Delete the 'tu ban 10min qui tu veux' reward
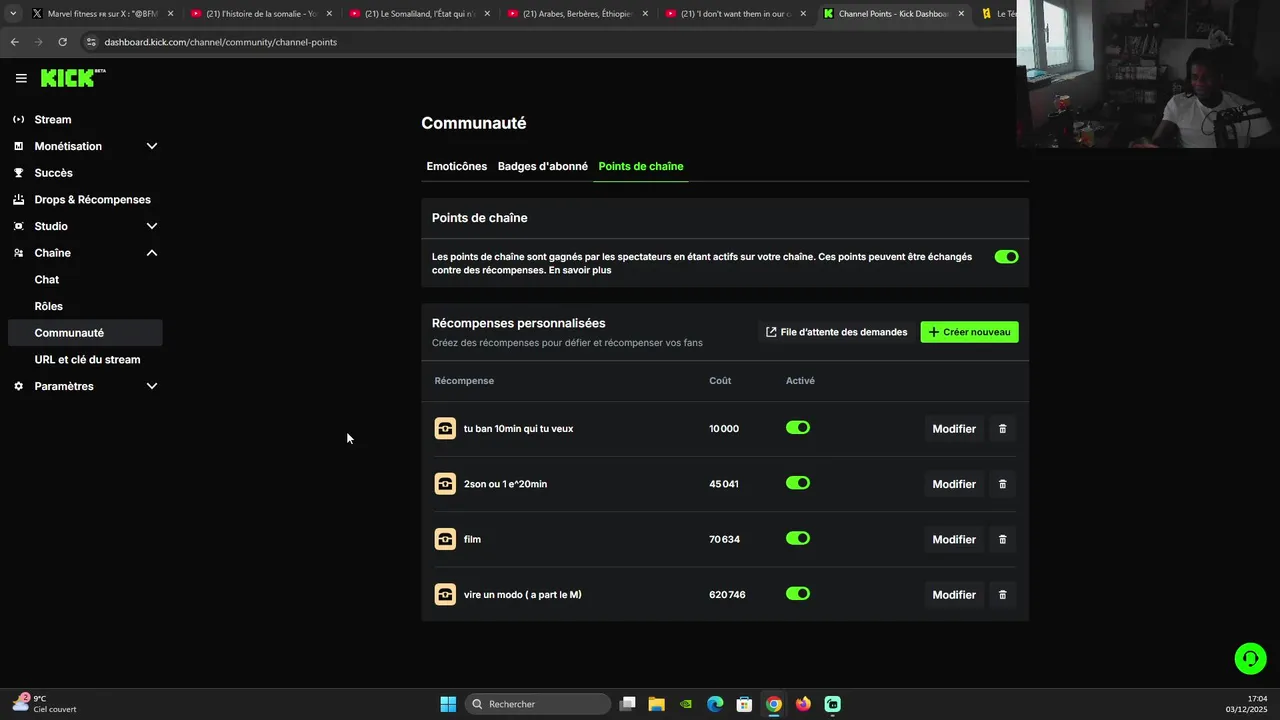This screenshot has width=1280, height=720. point(1002,429)
